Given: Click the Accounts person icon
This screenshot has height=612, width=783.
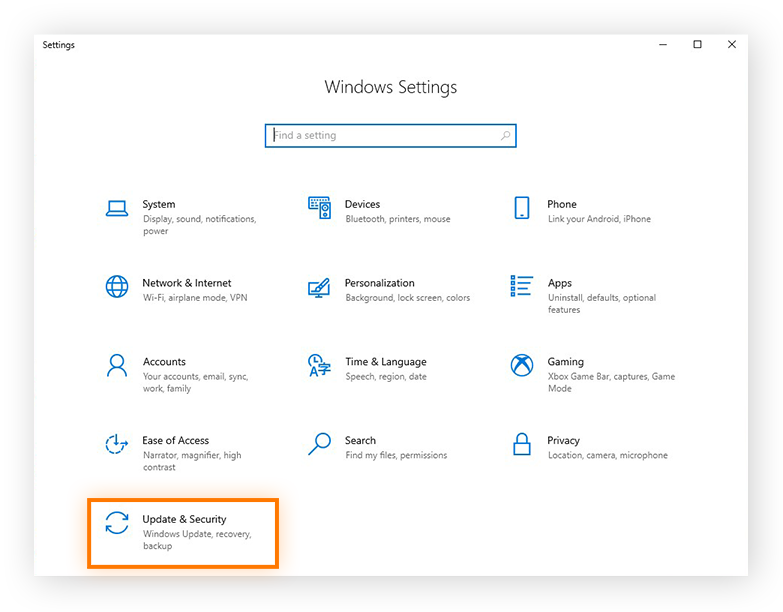Looking at the screenshot, I should point(117,365).
